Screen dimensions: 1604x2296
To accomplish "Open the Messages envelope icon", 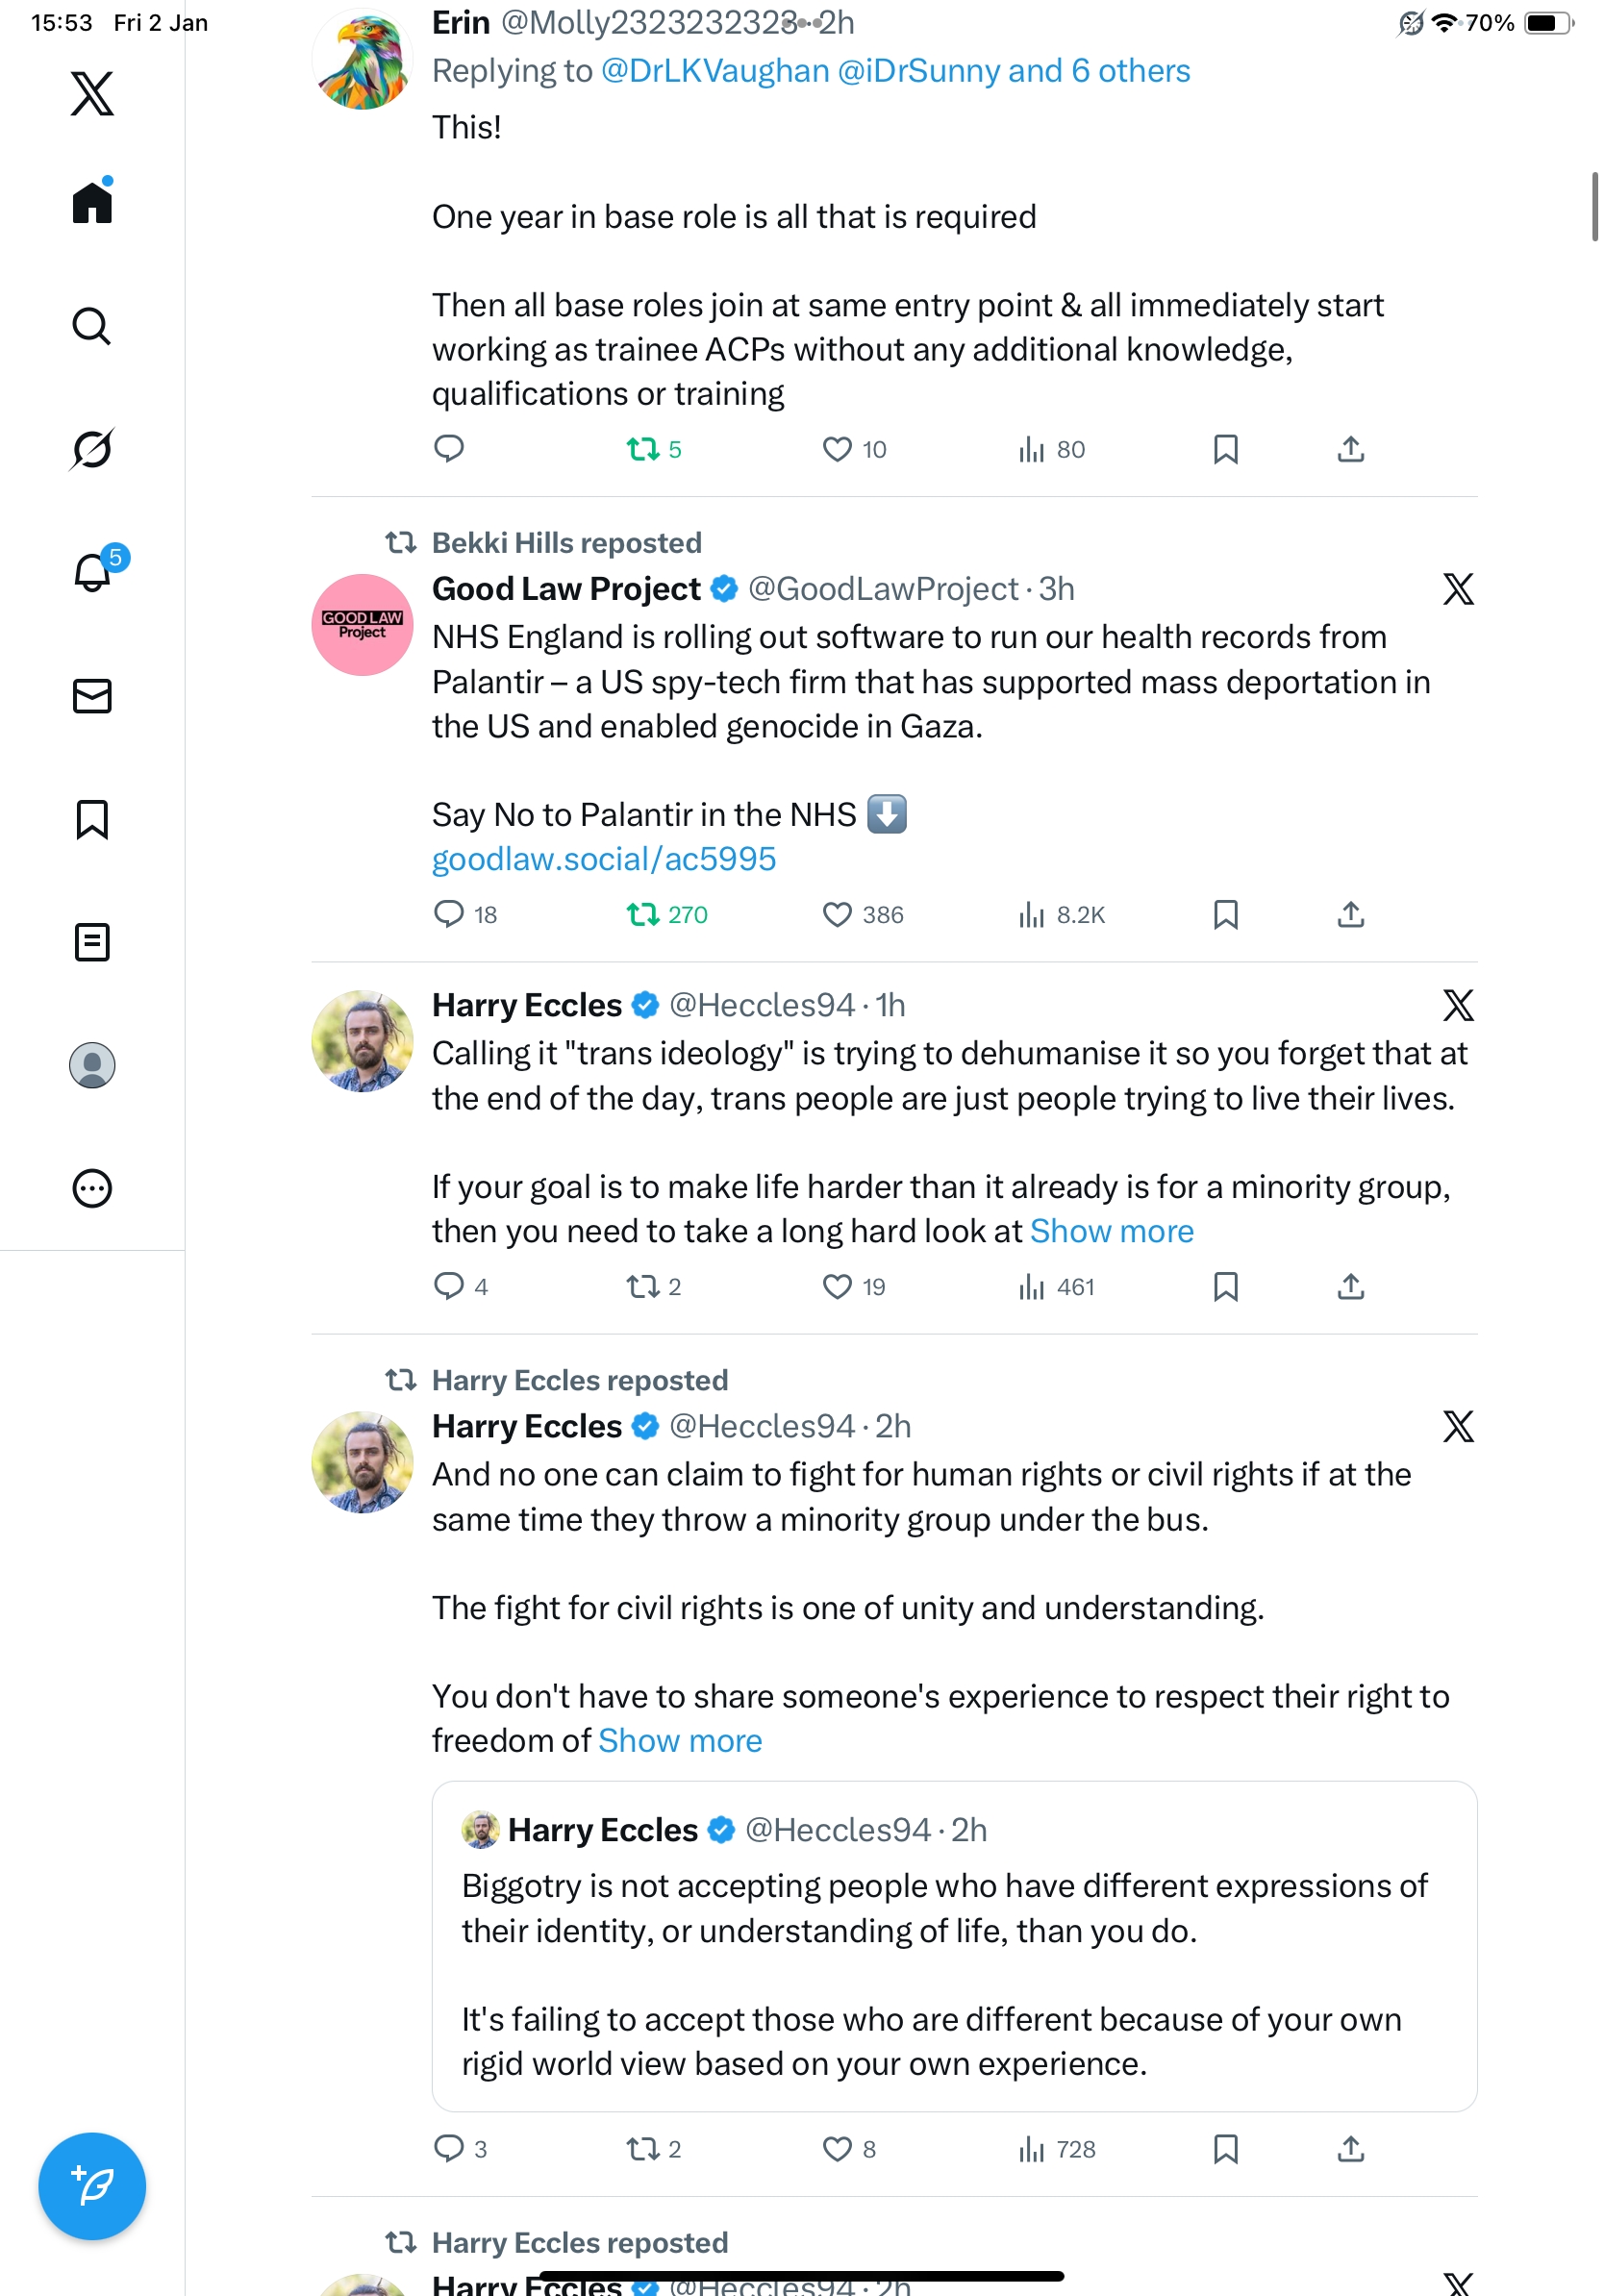I will point(92,696).
